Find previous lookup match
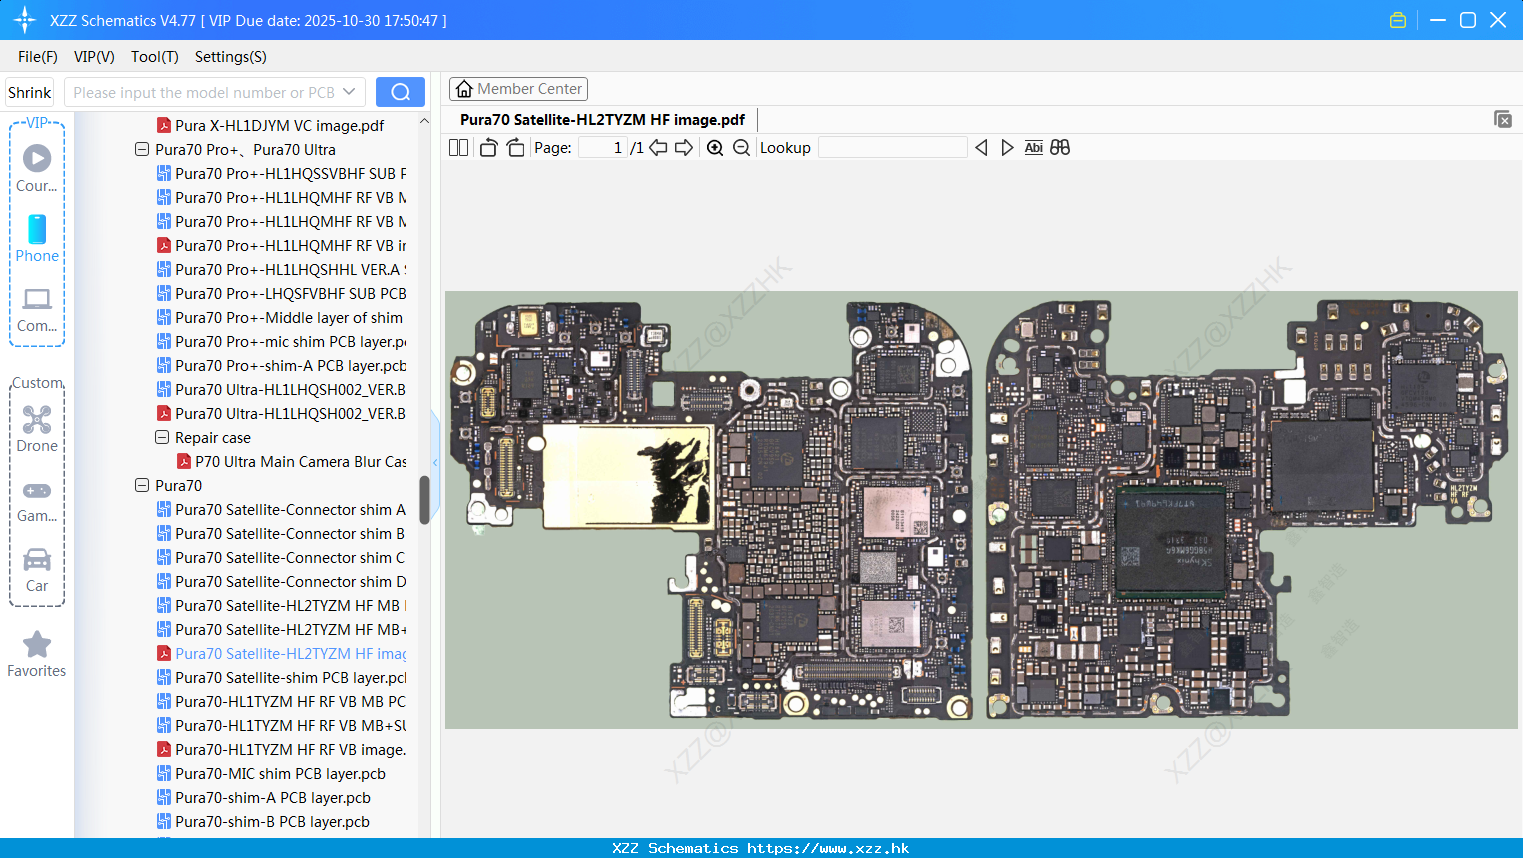The width and height of the screenshot is (1523, 858). (981, 148)
